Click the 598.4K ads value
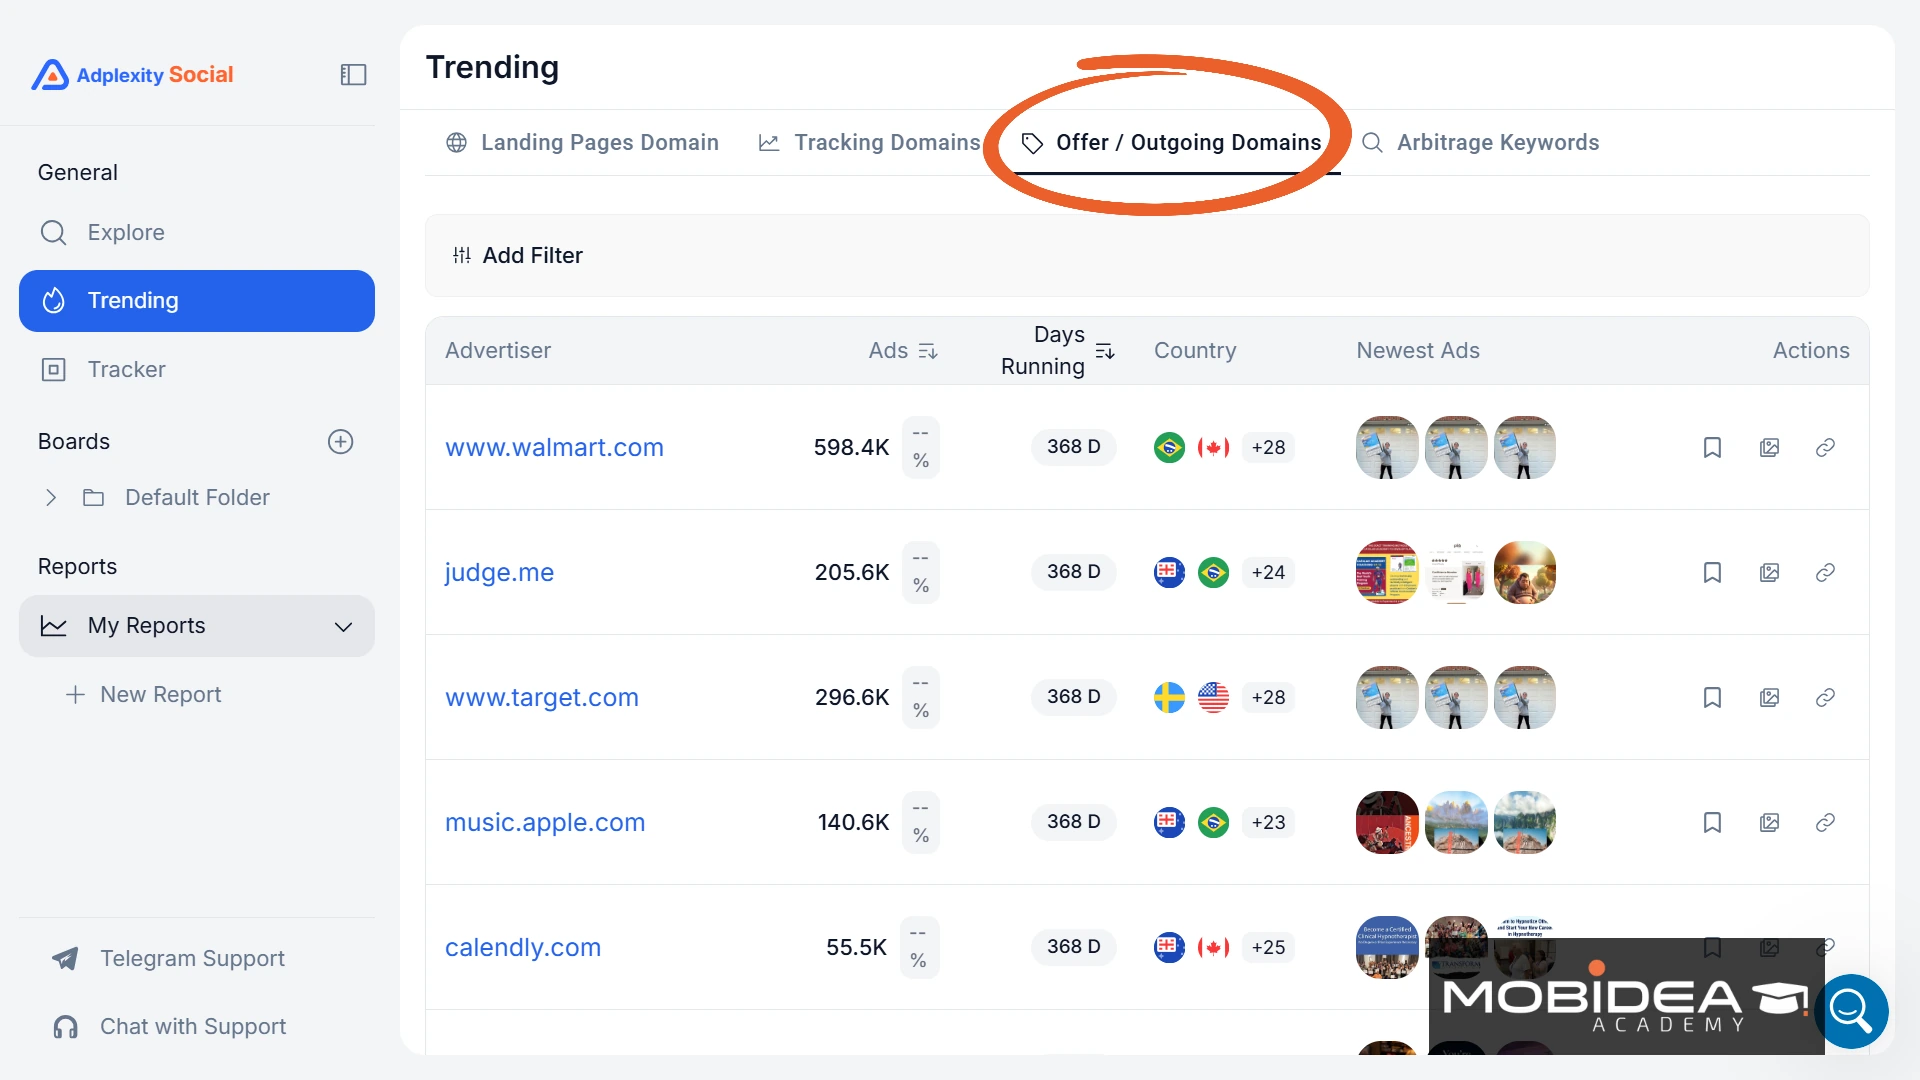1920x1080 pixels. [x=851, y=447]
